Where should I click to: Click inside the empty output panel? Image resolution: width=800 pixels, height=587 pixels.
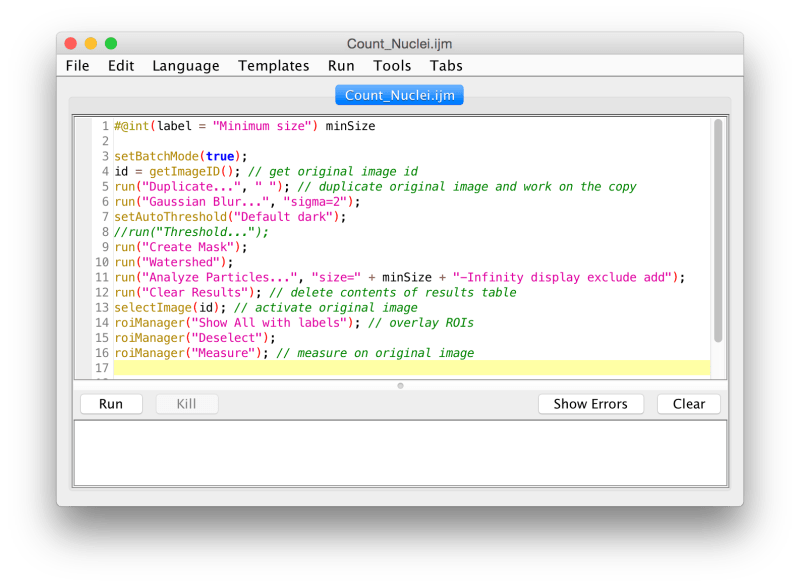tap(400, 450)
